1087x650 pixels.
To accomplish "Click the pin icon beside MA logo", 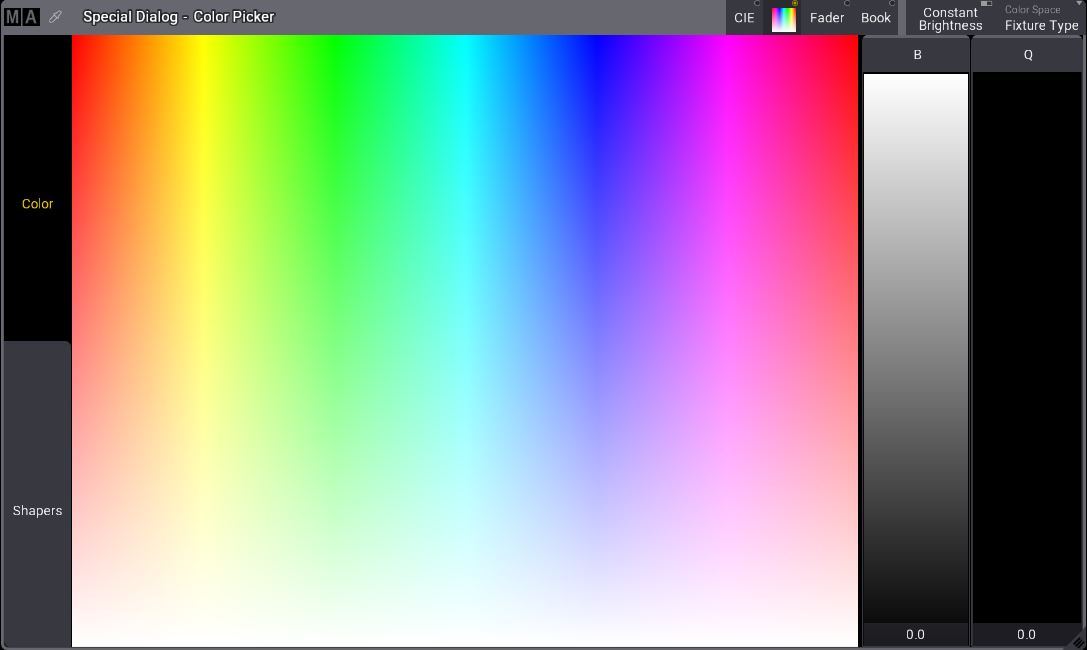I will (x=56, y=17).
